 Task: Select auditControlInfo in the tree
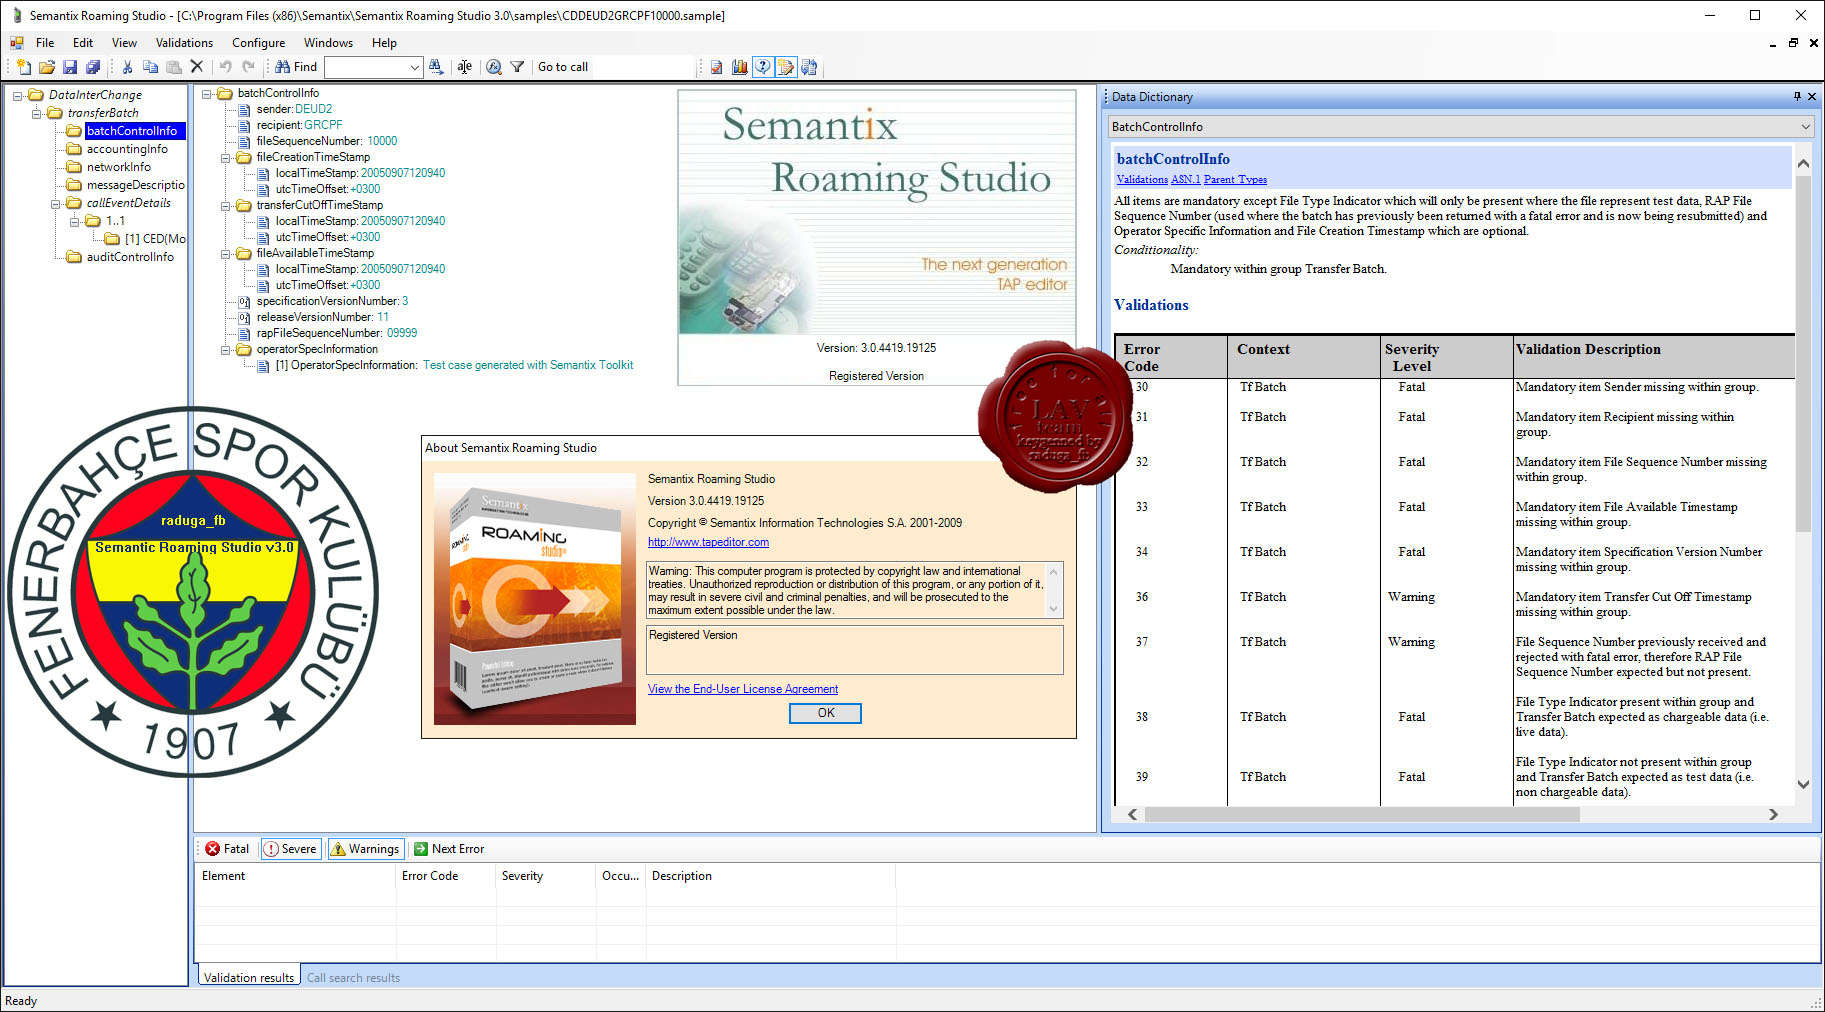(x=130, y=257)
